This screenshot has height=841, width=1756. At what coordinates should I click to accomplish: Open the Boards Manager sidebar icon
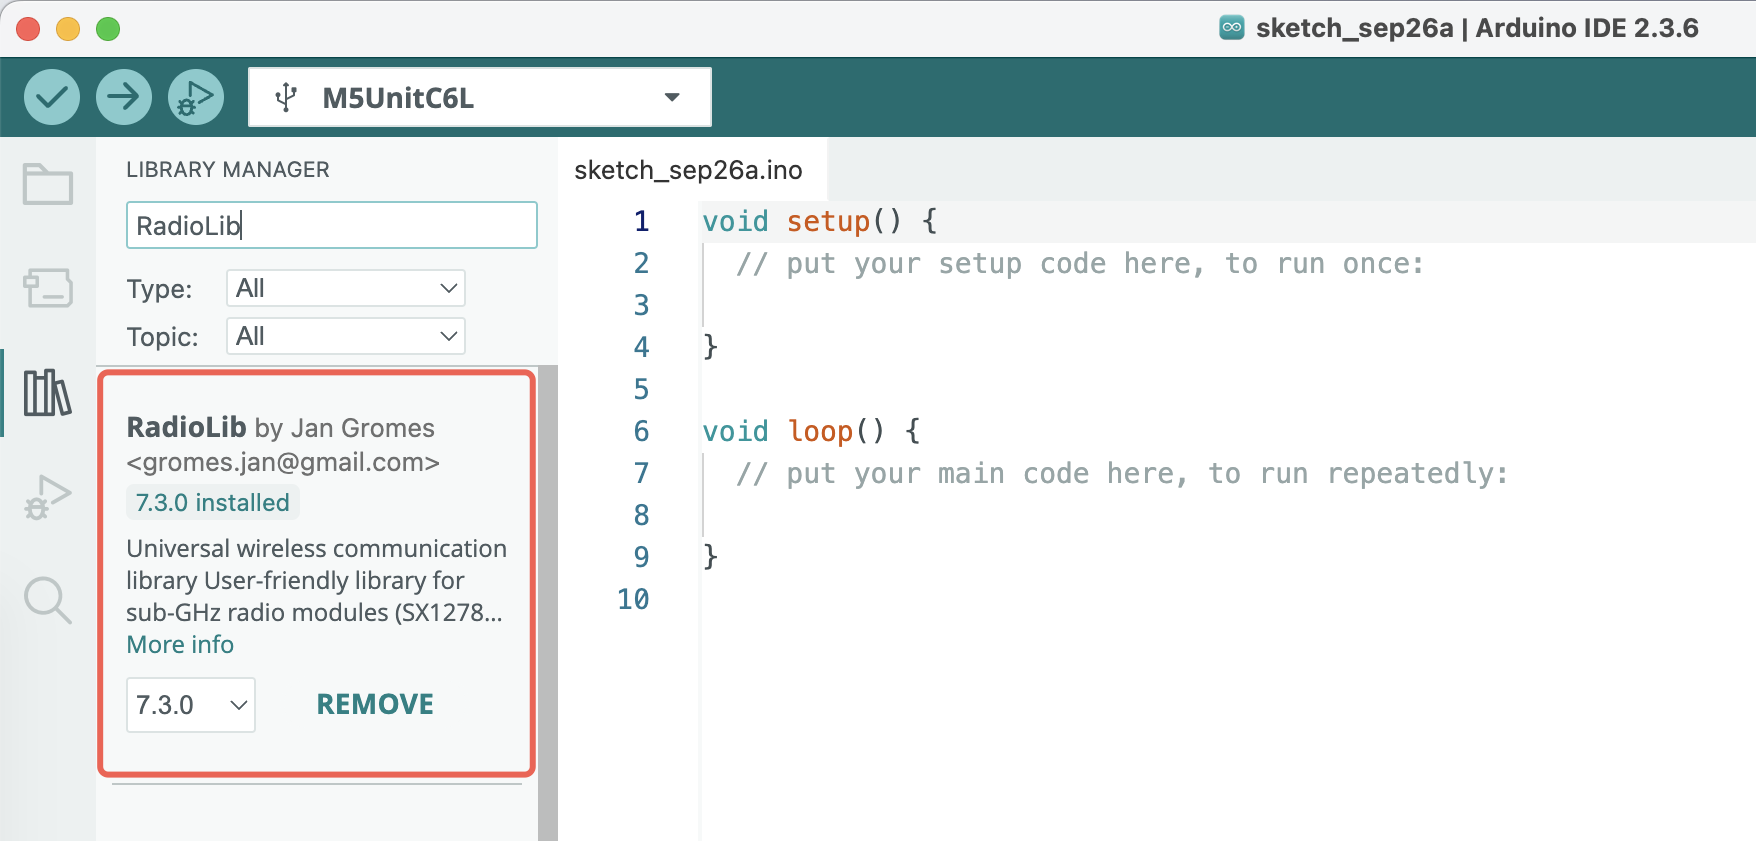(48, 288)
